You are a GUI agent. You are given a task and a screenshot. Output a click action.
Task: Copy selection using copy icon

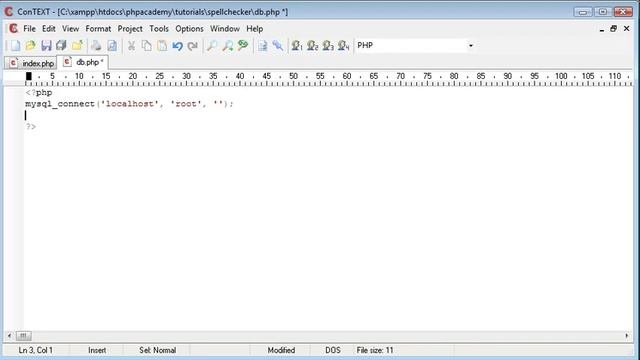click(147, 45)
